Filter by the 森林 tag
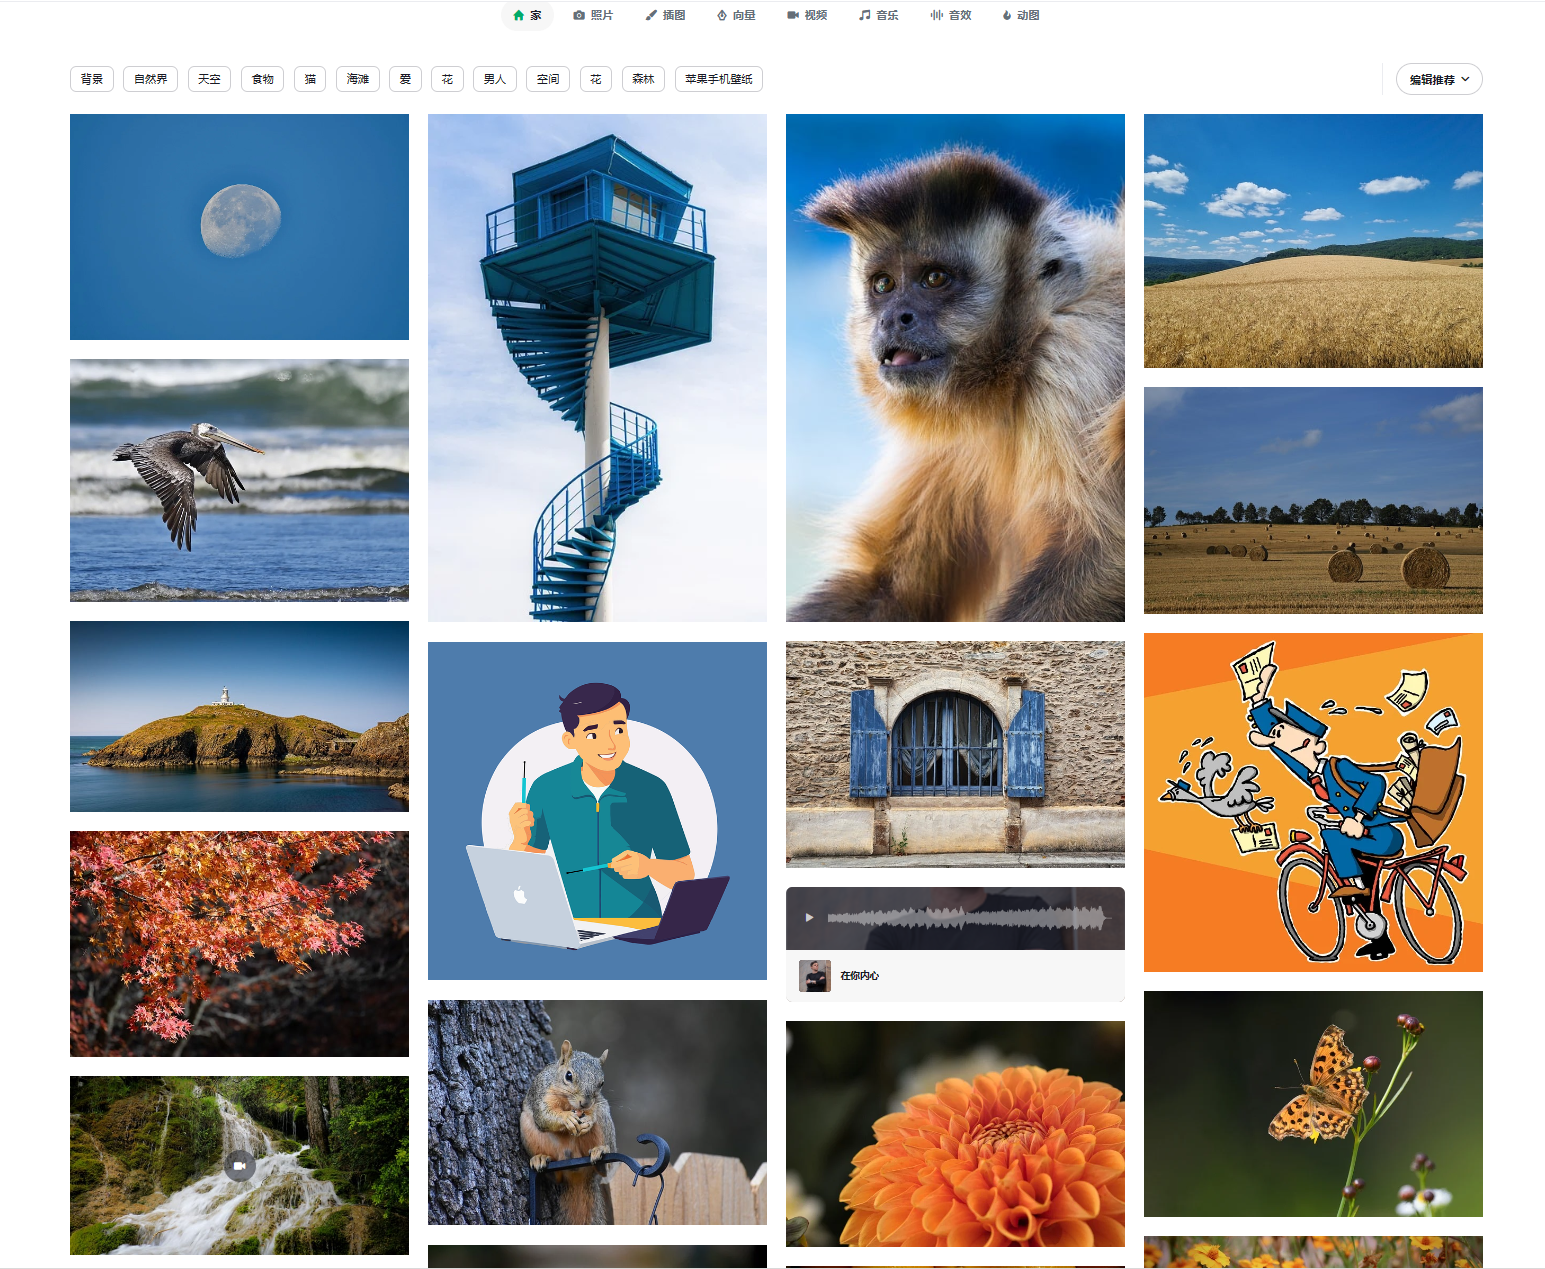The image size is (1545, 1269). [x=643, y=79]
